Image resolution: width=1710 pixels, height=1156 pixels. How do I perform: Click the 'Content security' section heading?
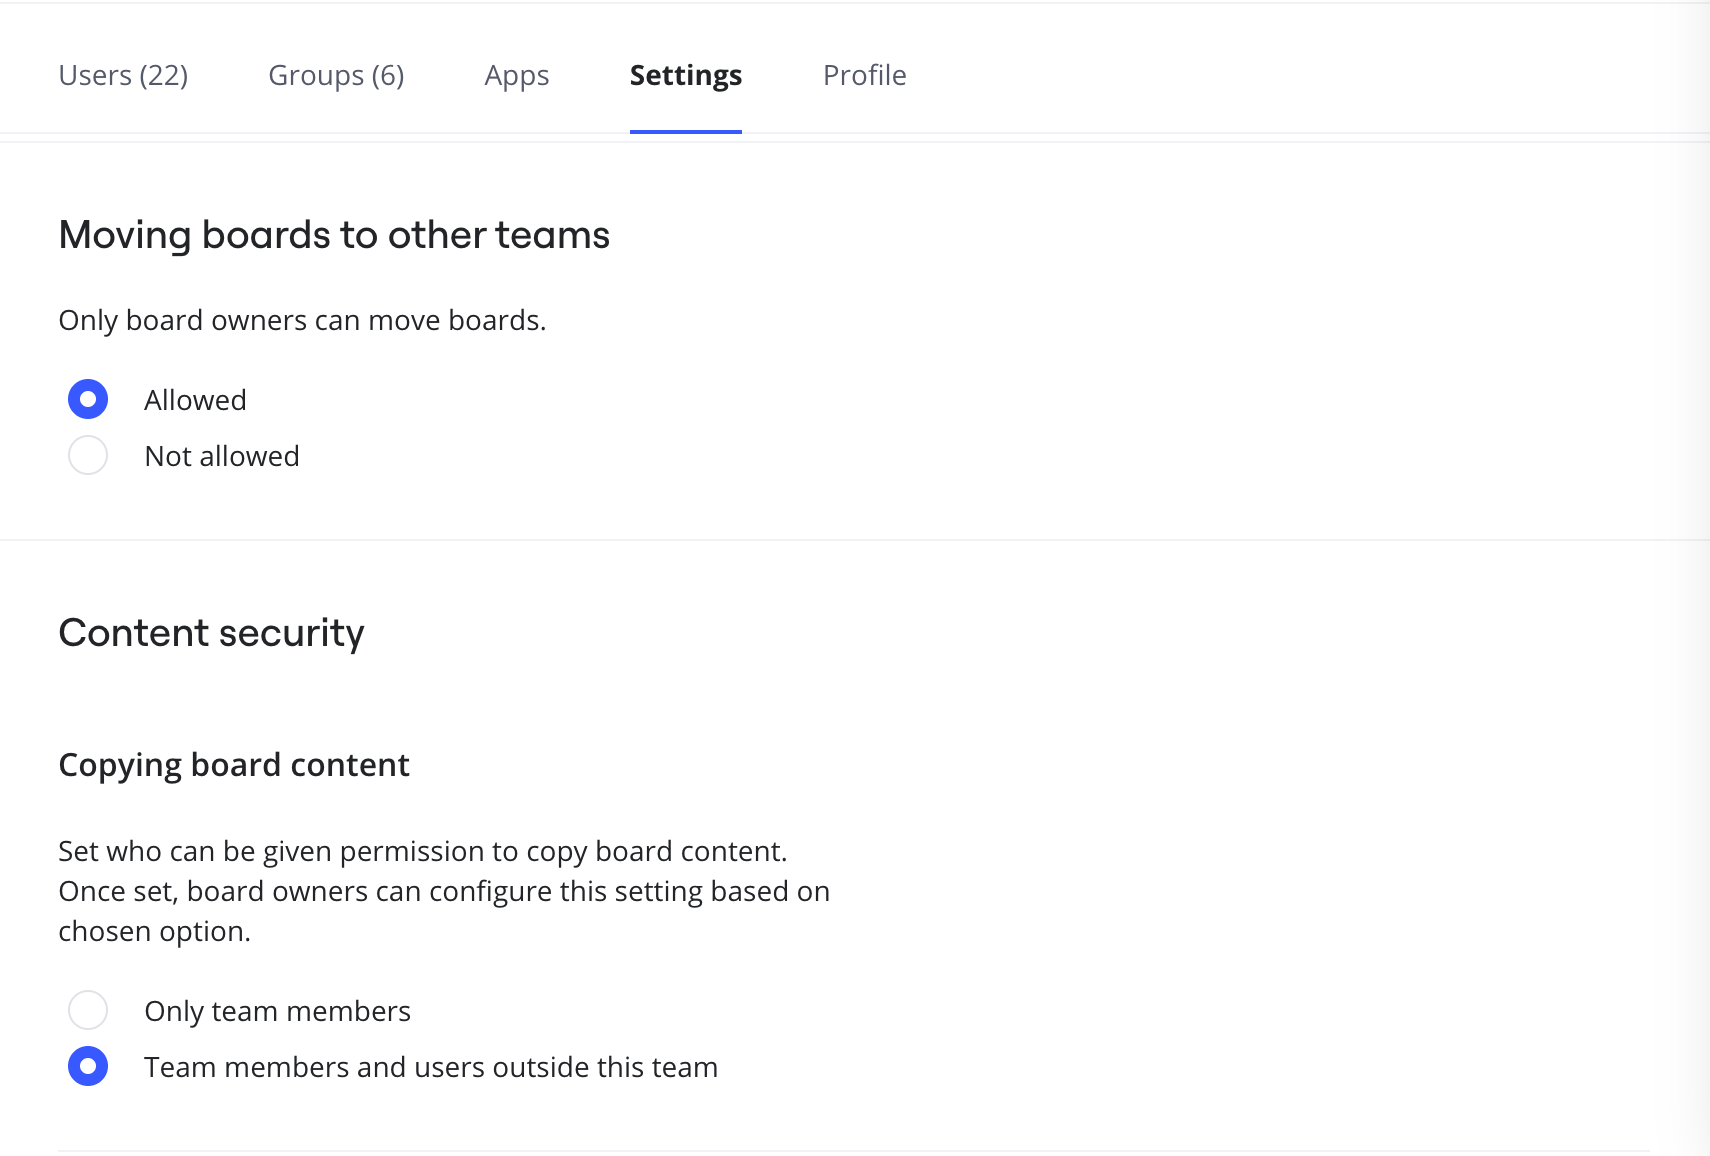211,633
